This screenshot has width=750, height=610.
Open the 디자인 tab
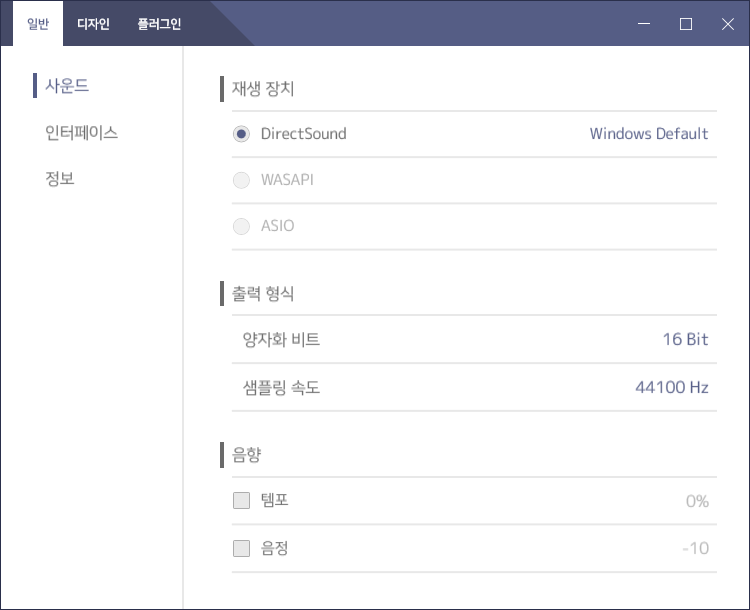coord(93,23)
